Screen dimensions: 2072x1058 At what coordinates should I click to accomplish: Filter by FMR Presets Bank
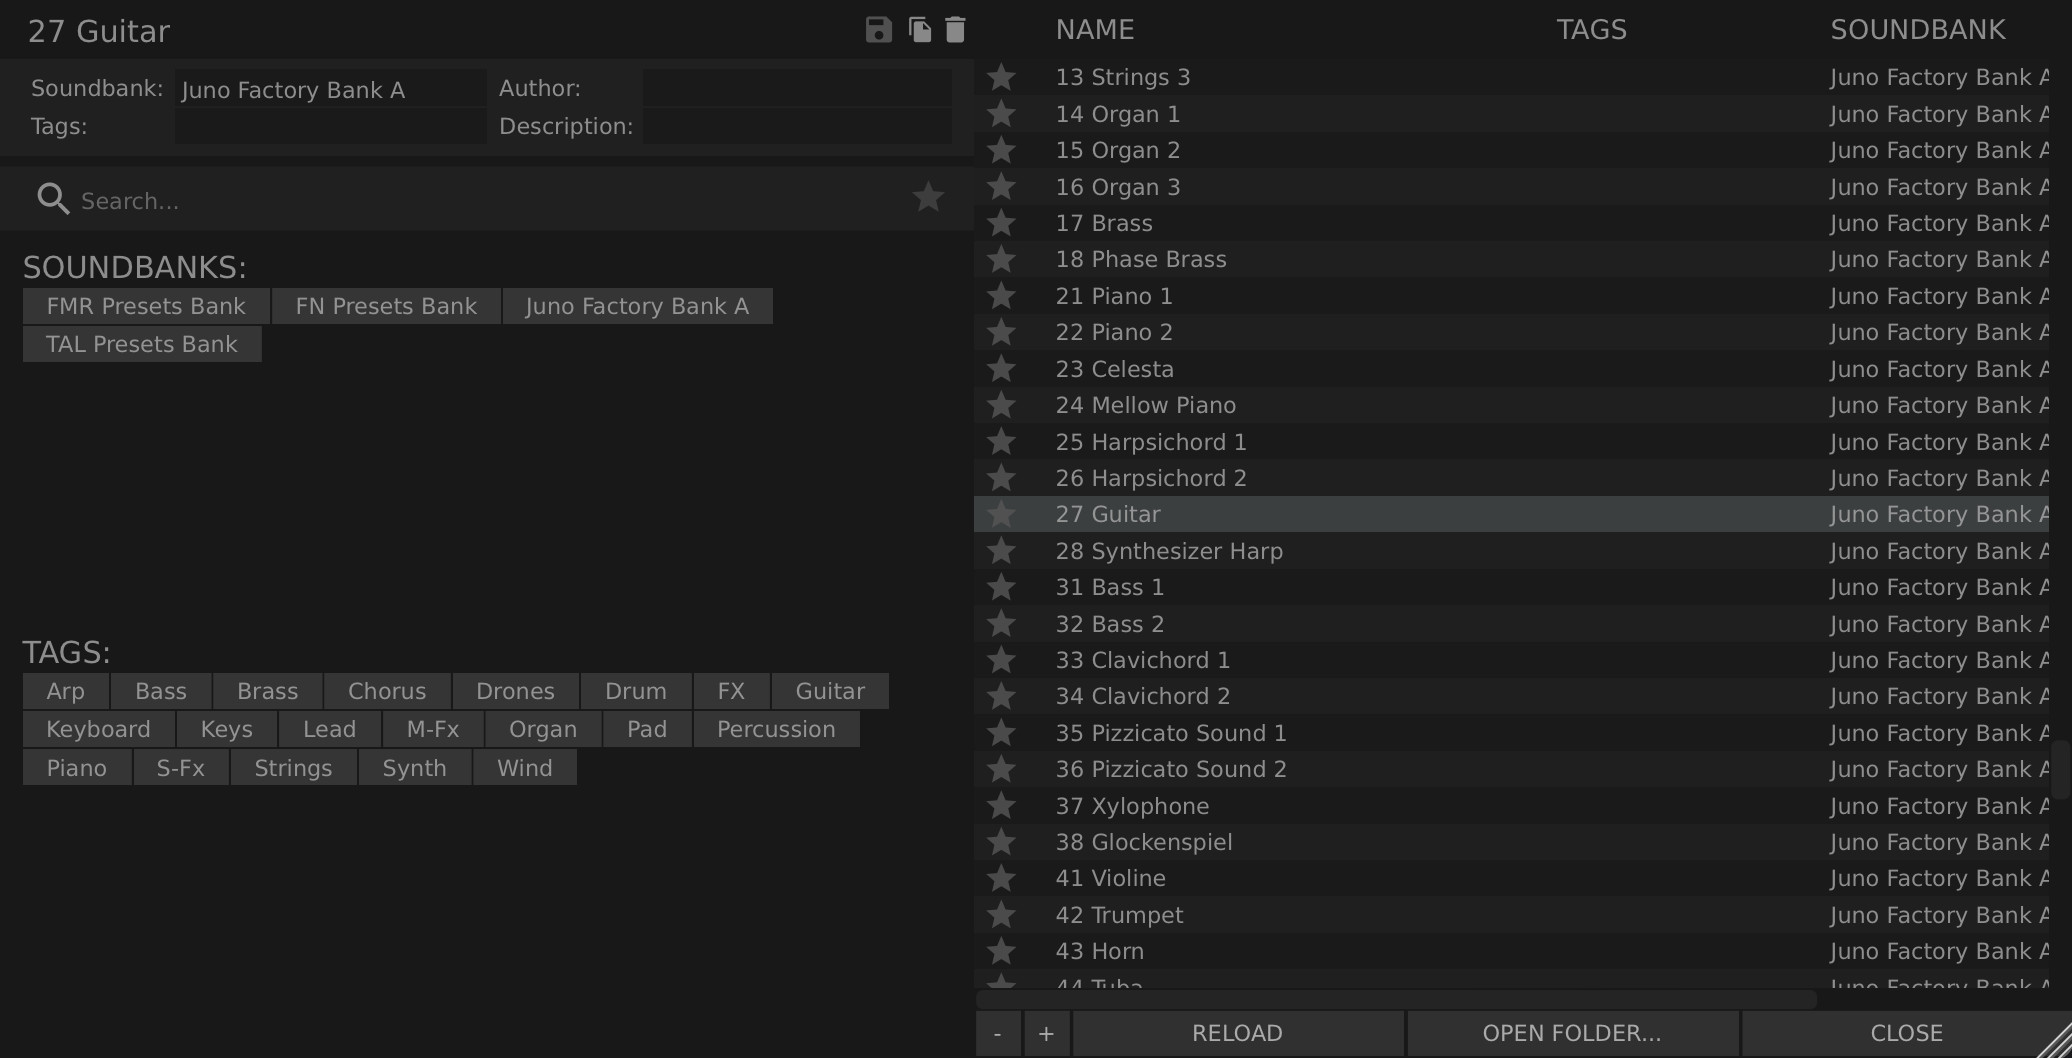point(146,306)
